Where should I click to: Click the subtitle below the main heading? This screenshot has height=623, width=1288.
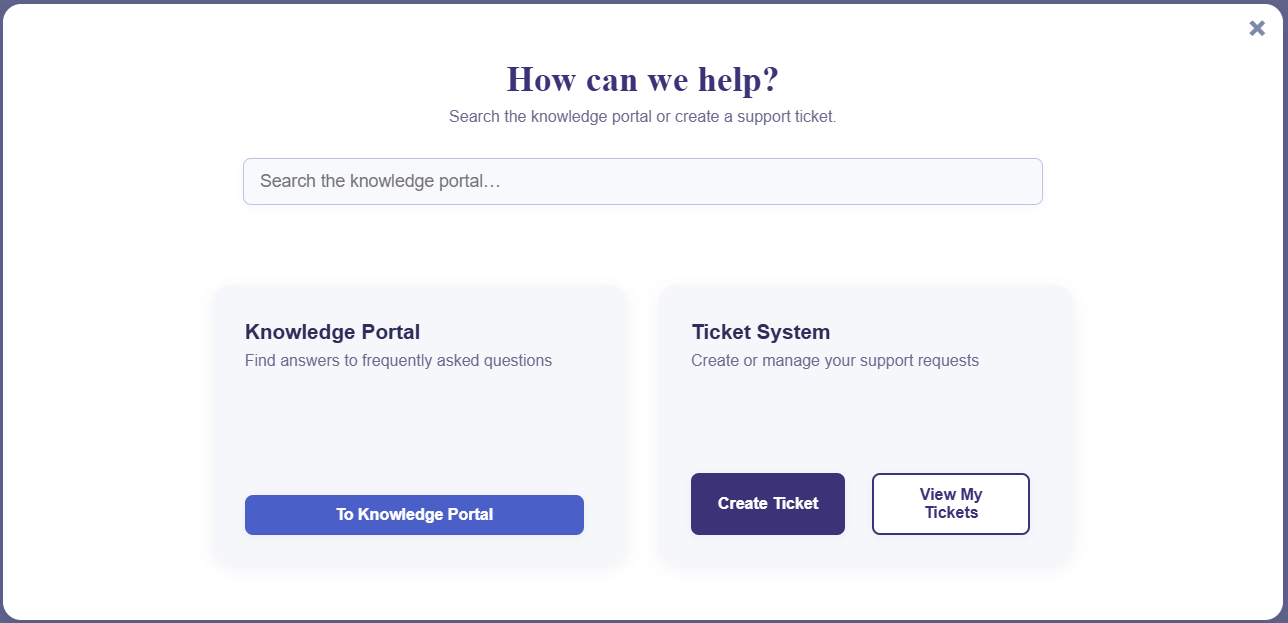click(643, 116)
